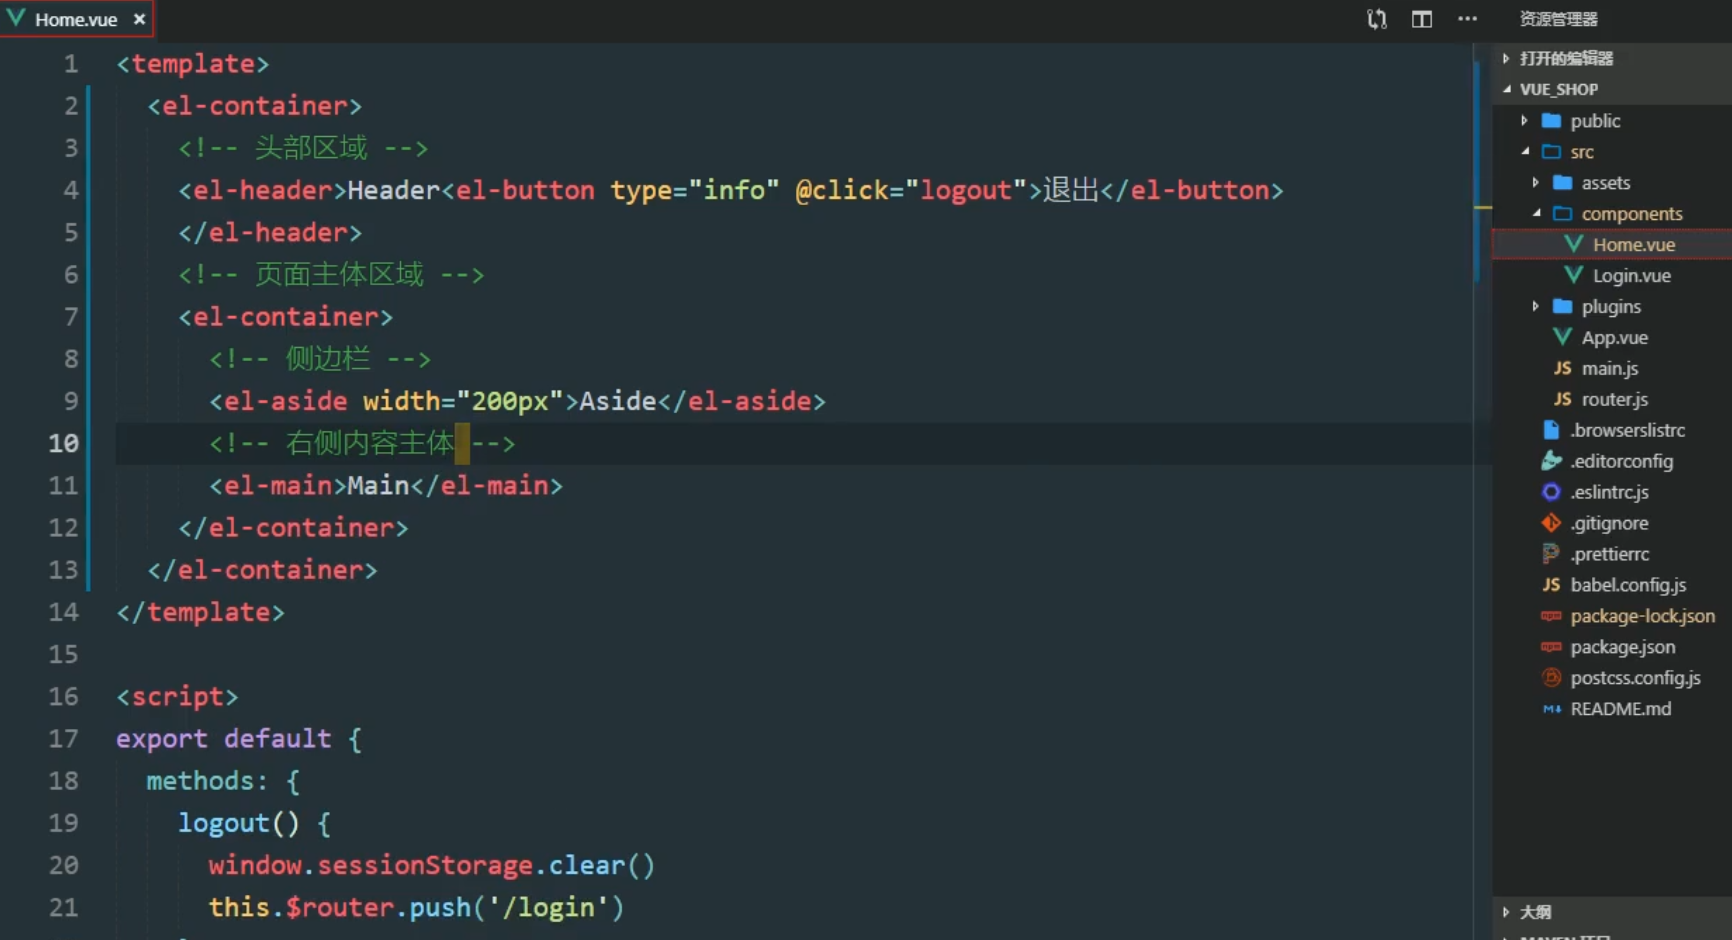Open README.md in the file tree
The width and height of the screenshot is (1732, 940).
1620,709
